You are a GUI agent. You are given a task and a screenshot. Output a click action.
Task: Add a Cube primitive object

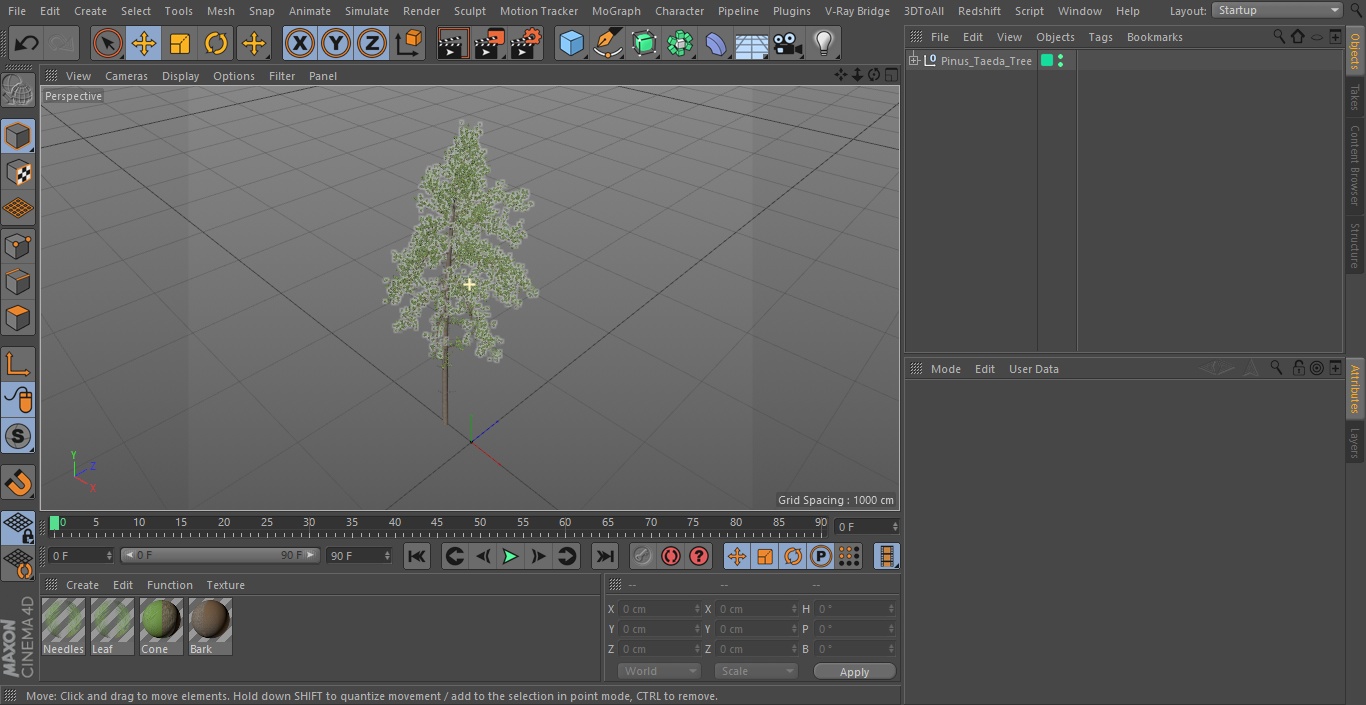571,43
